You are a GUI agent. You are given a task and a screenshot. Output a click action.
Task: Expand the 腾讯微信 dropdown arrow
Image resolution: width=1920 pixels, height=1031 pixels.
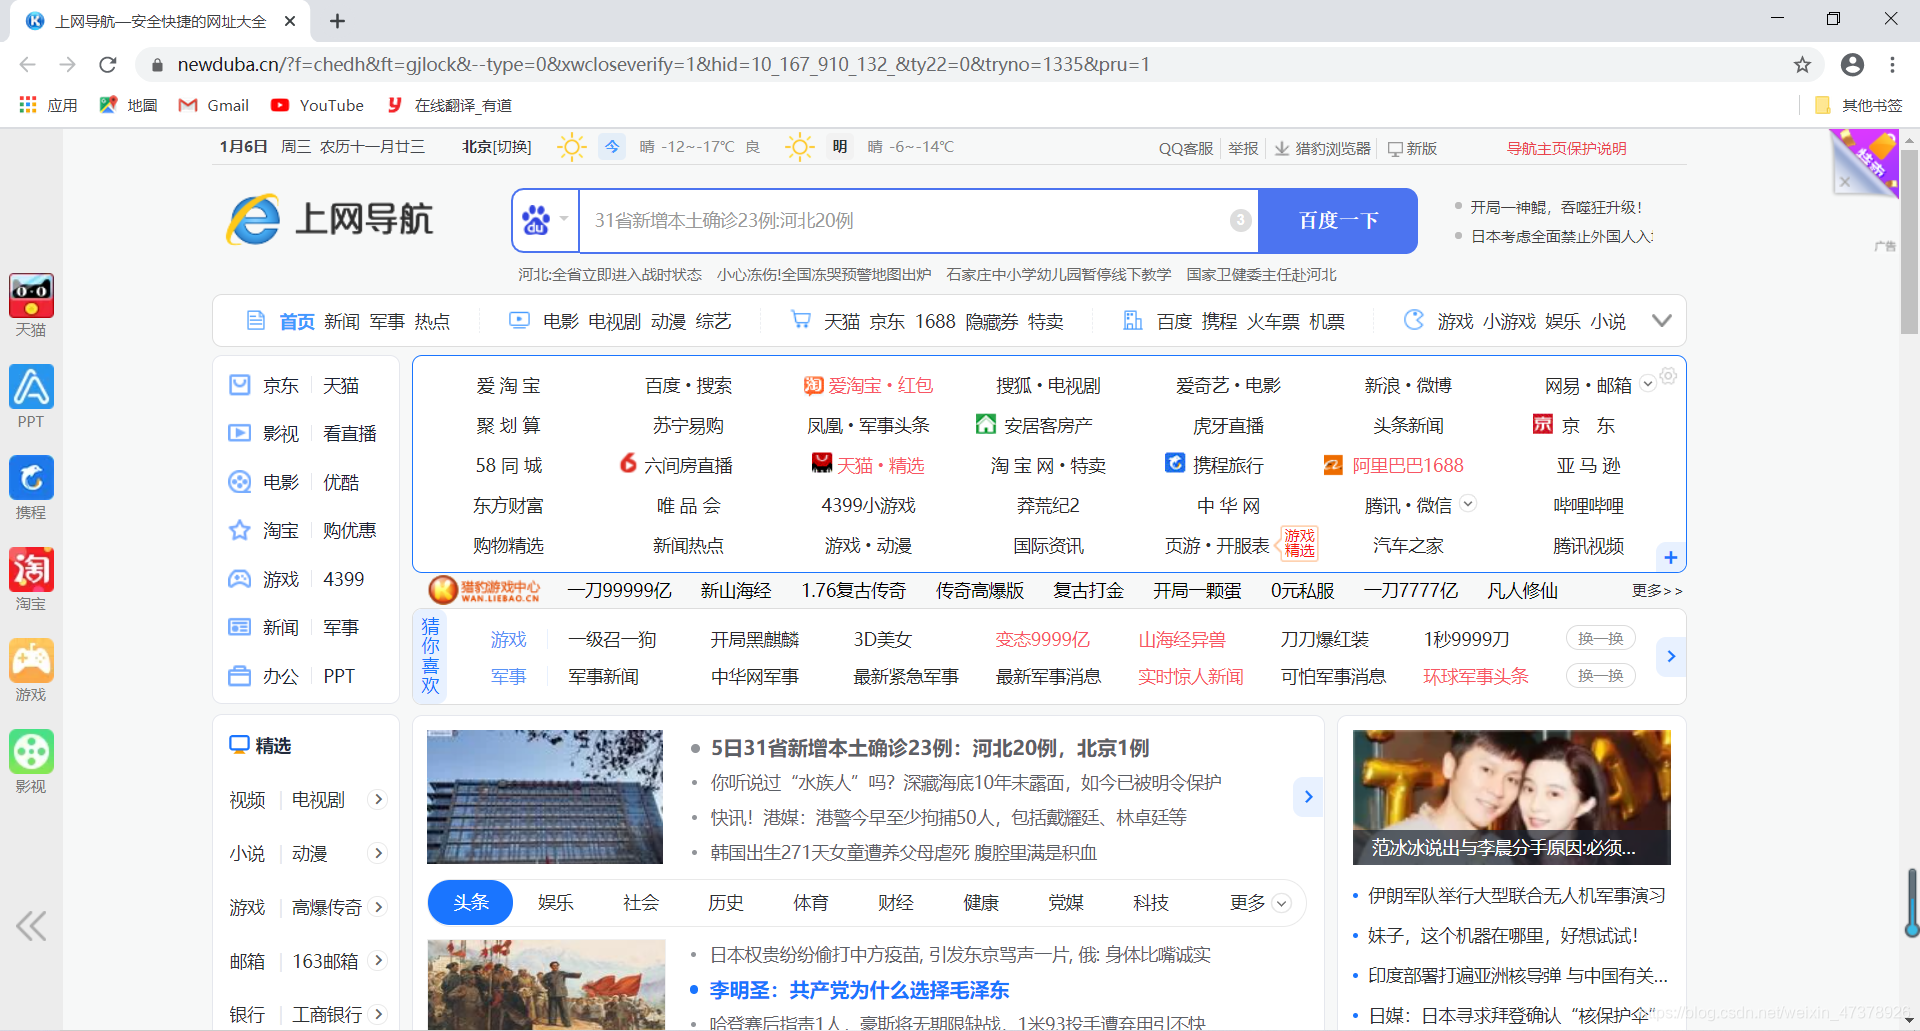click(x=1468, y=504)
